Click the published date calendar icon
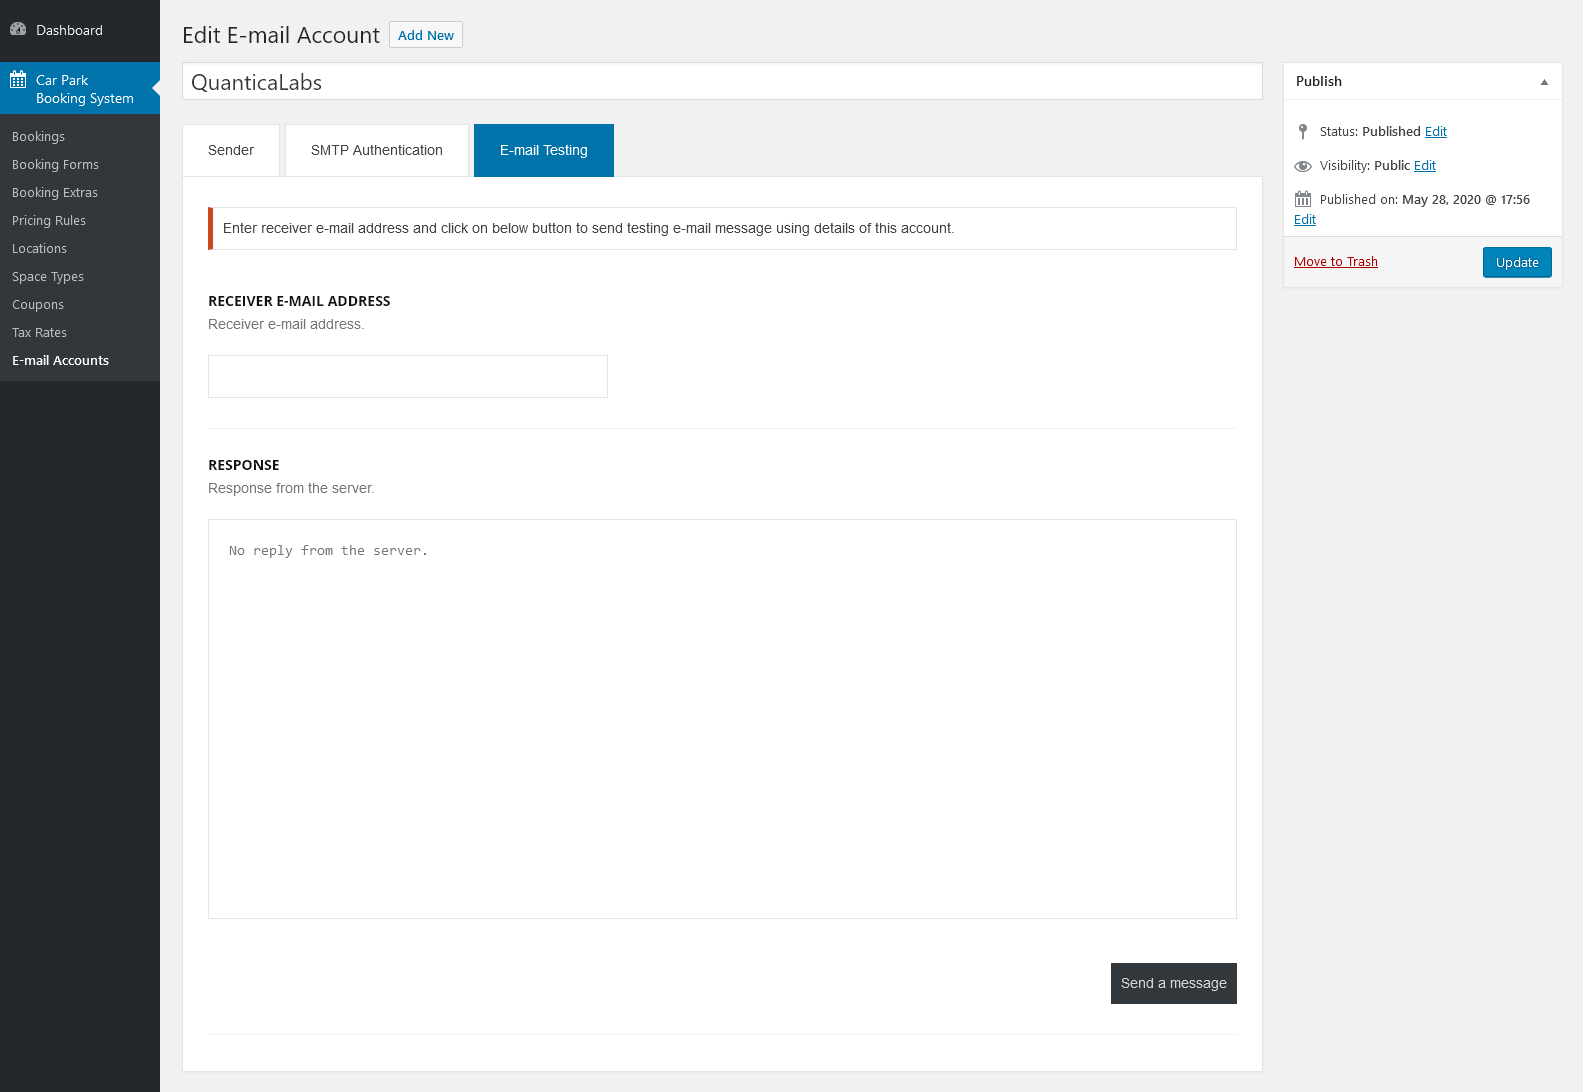This screenshot has height=1092, width=1583. (1302, 200)
